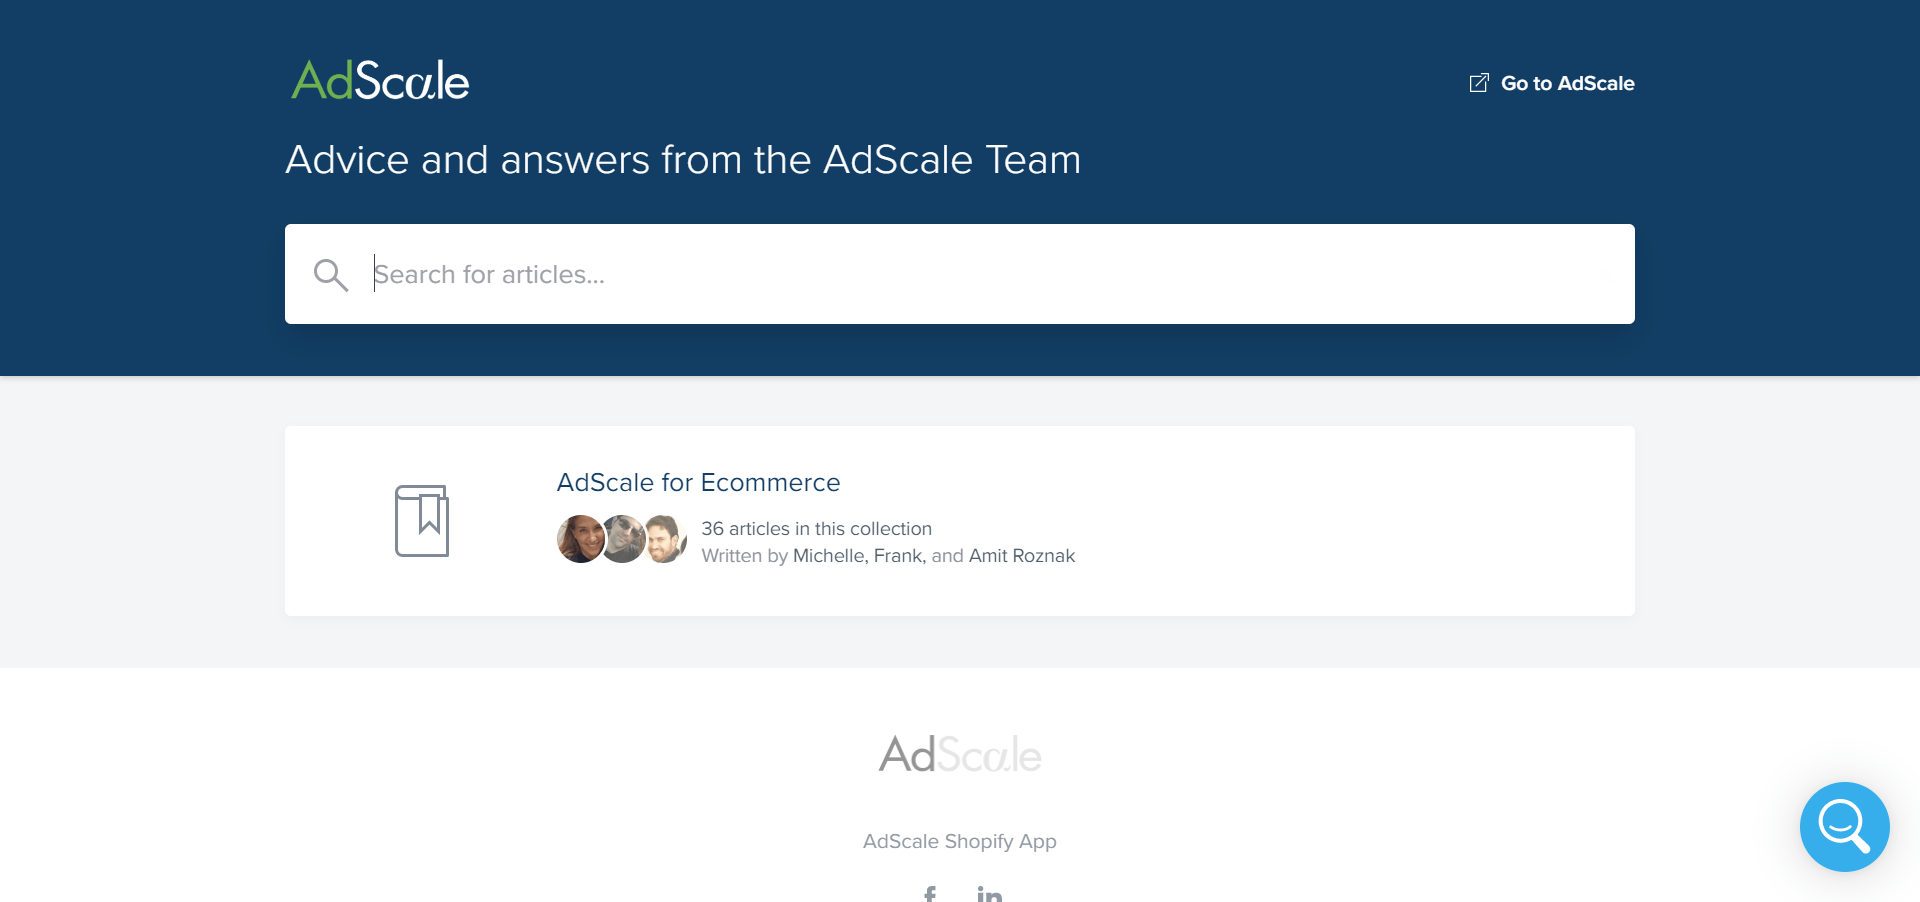Click the grey AdScale logo in the footer
This screenshot has height=902, width=1920.
959,755
